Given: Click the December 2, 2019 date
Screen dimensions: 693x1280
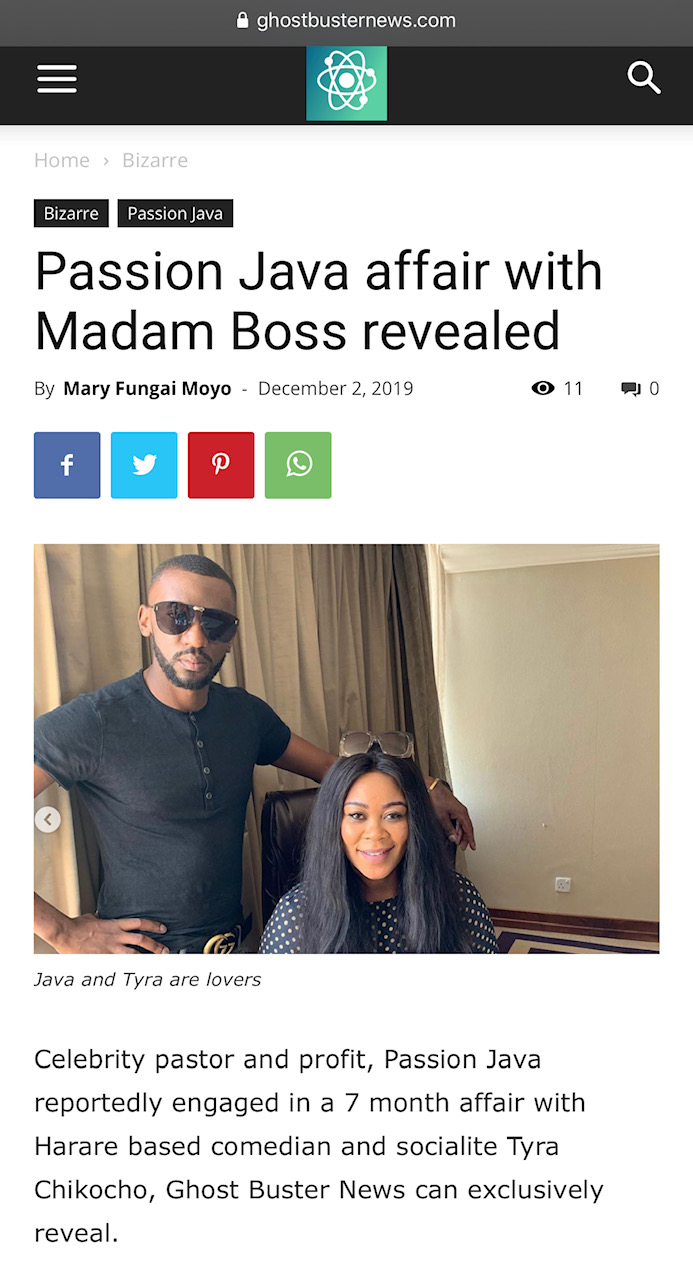Looking at the screenshot, I should [335, 388].
